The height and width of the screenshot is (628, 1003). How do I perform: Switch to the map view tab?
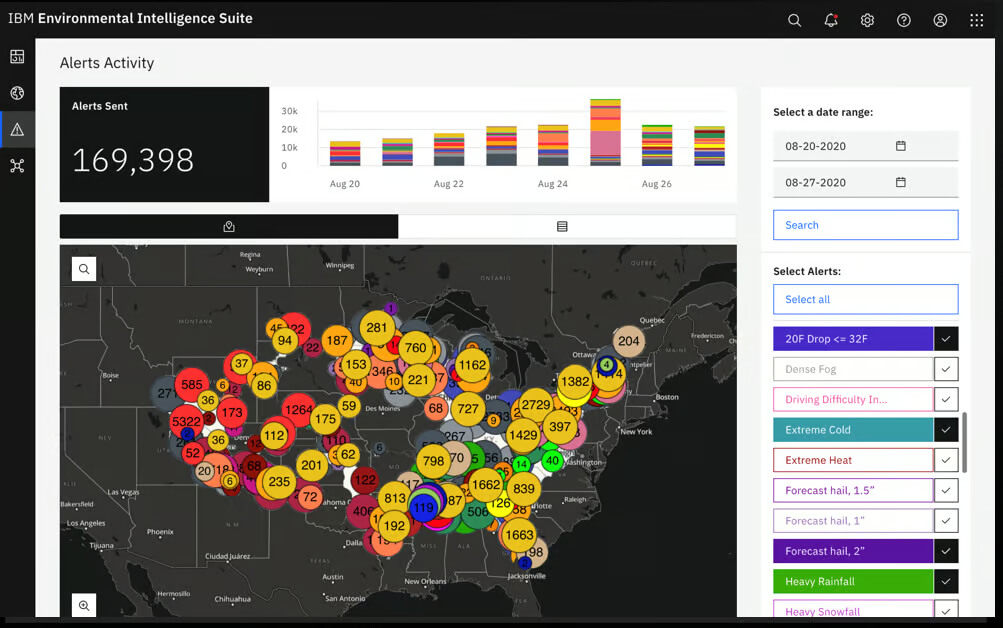229,226
